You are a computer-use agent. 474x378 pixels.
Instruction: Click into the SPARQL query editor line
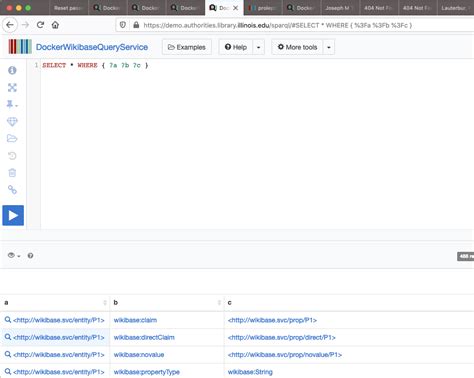95,65
